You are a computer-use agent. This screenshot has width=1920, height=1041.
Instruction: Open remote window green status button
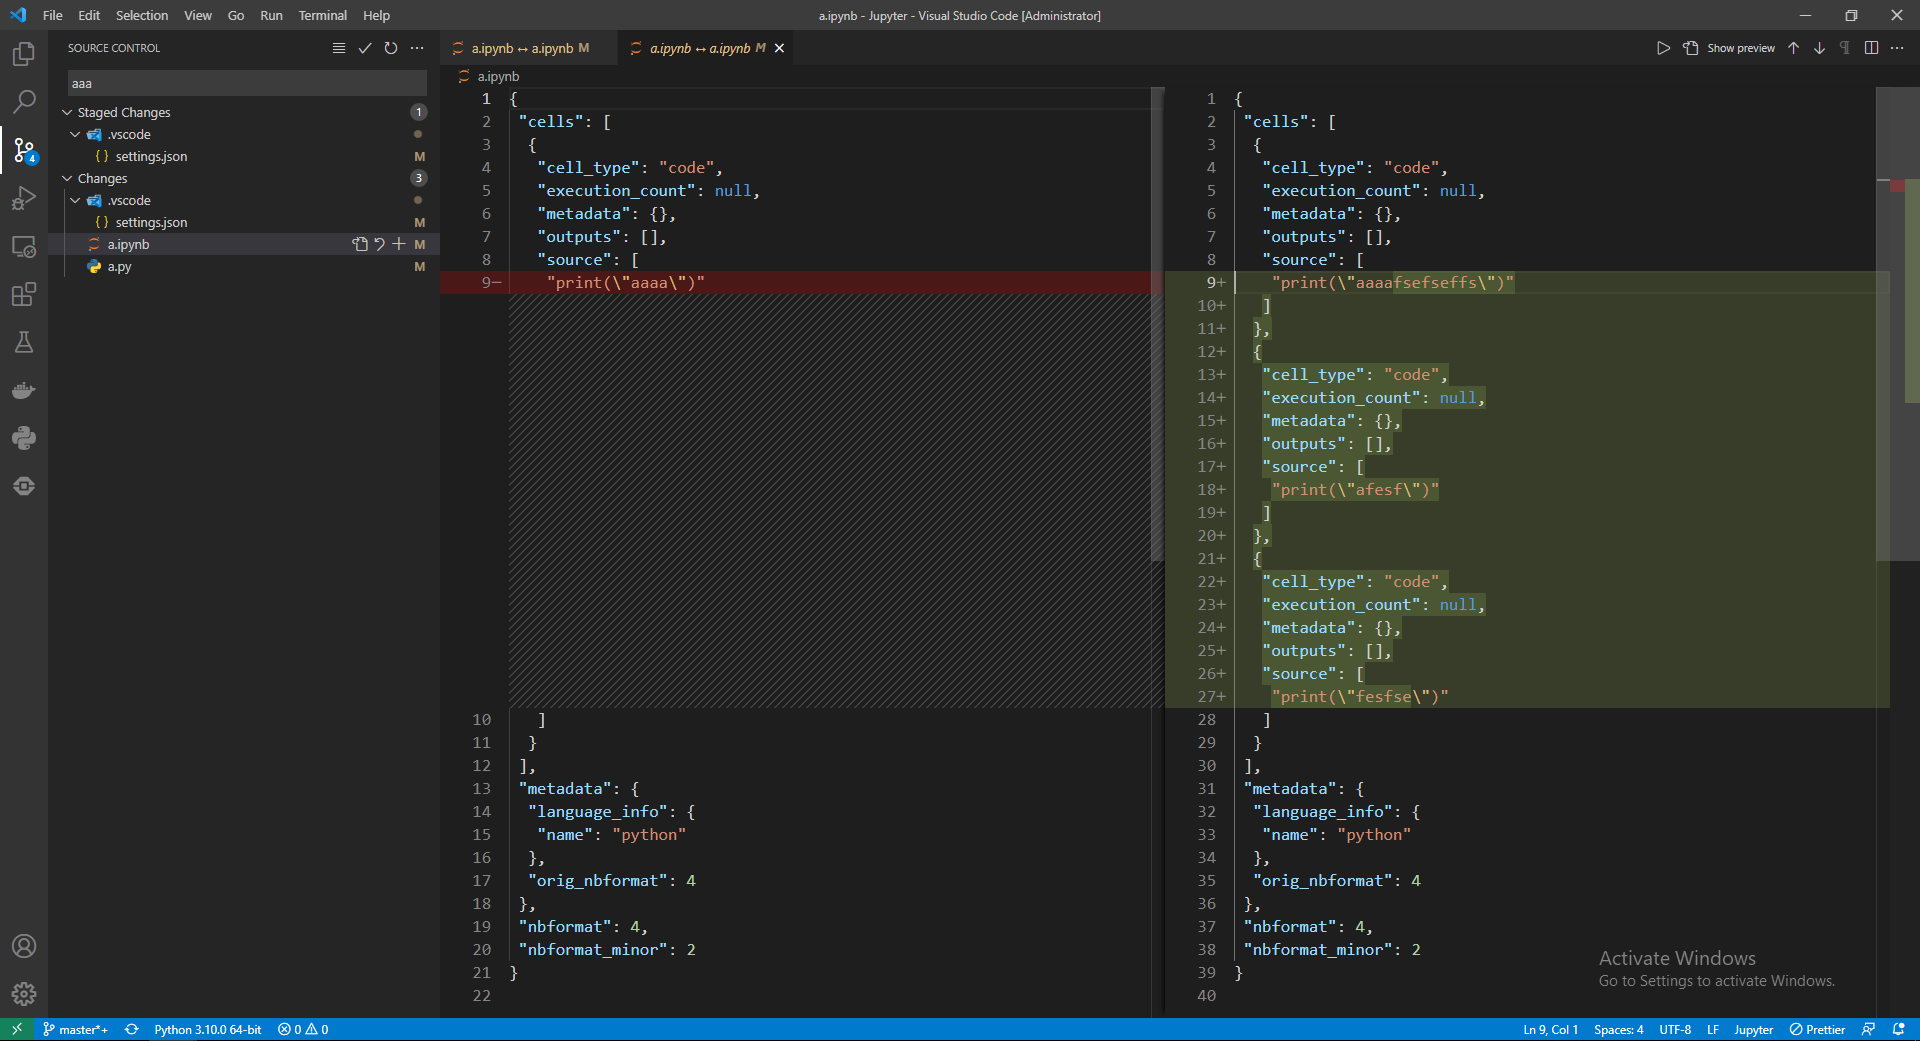(17, 1029)
